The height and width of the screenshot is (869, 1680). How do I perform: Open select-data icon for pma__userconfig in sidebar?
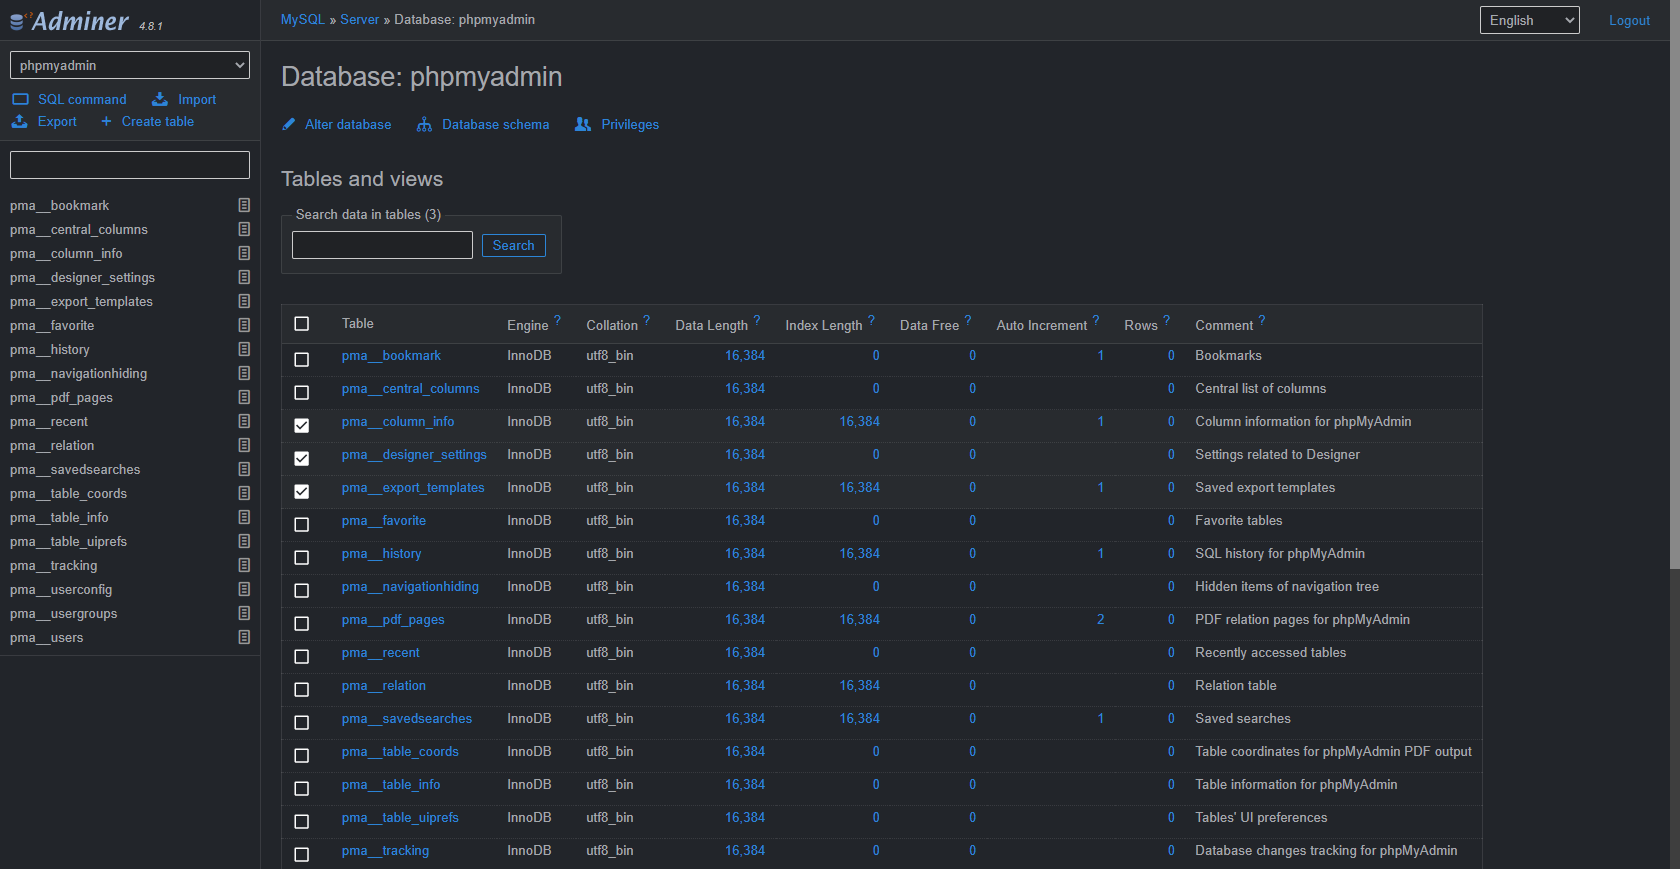244,589
